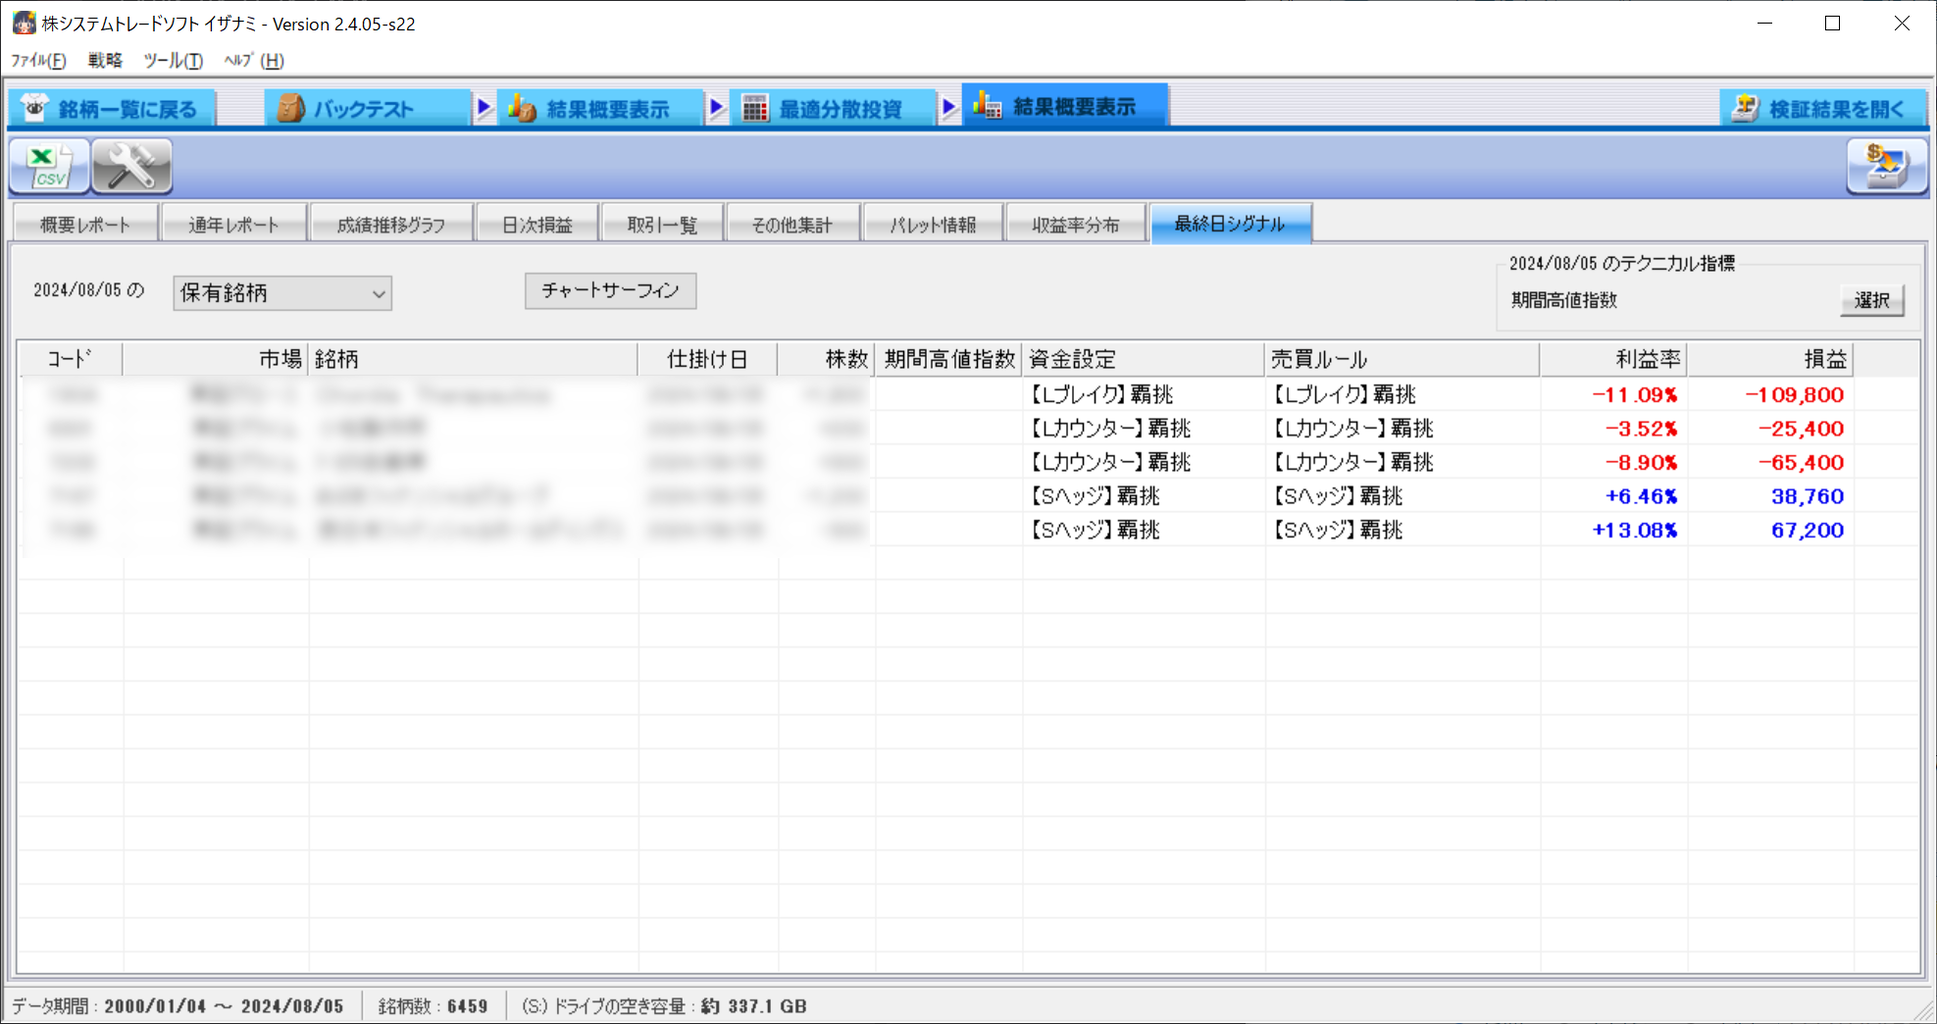This screenshot has width=1937, height=1024.
Task: Select the -3.52% profit rate cell
Action: pos(1614,429)
